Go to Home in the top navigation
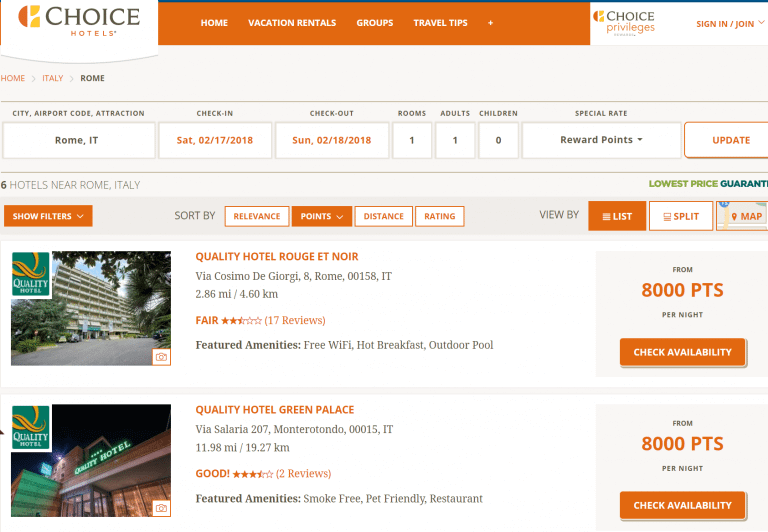The height and width of the screenshot is (532, 768). tap(214, 23)
